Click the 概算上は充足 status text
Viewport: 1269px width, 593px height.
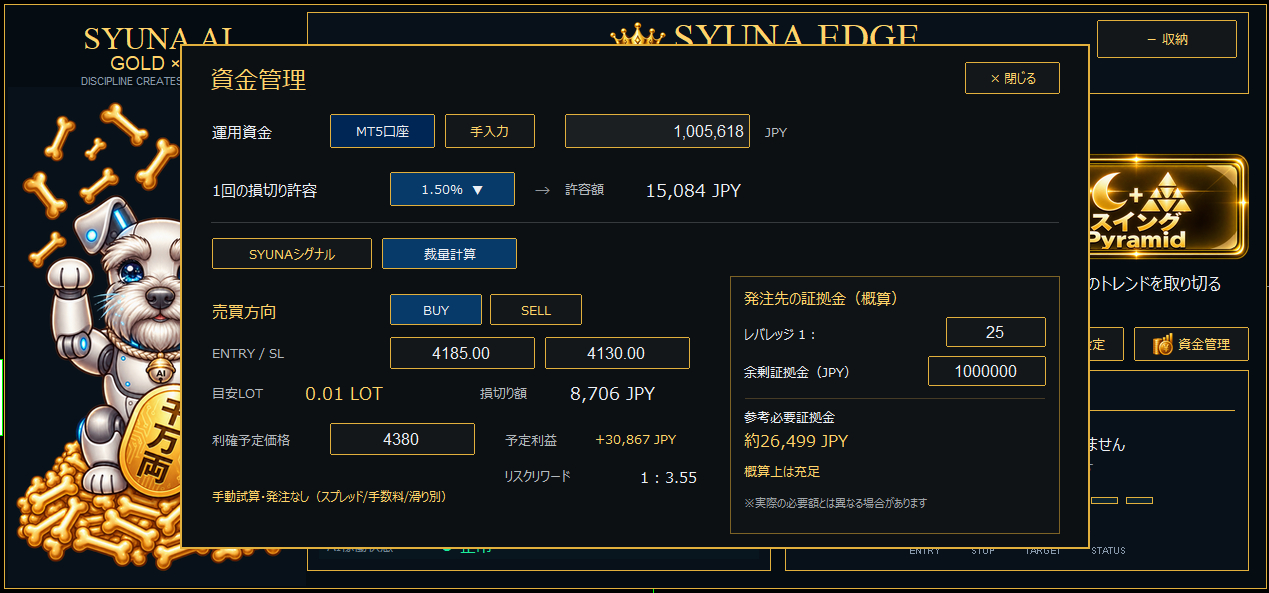[x=782, y=472]
